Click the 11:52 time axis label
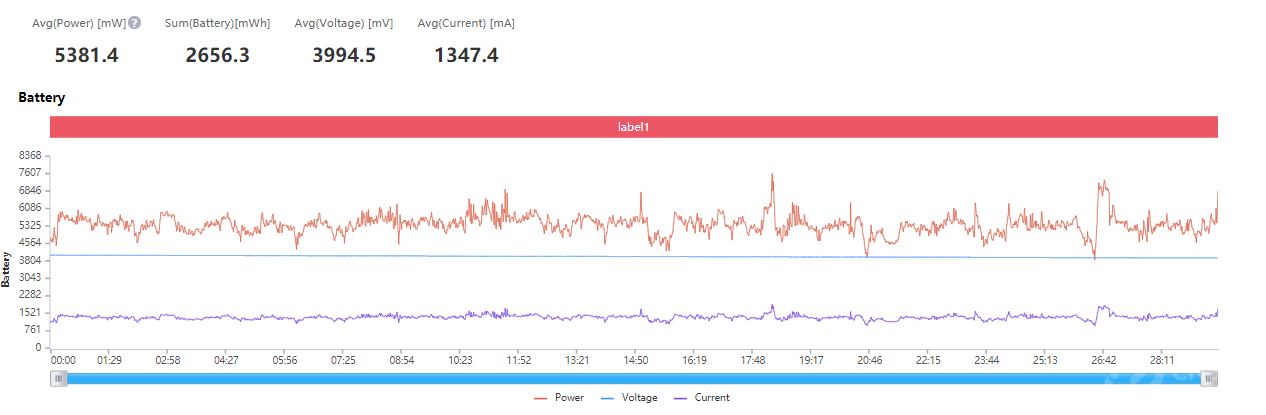The height and width of the screenshot is (415, 1266). coord(519,360)
